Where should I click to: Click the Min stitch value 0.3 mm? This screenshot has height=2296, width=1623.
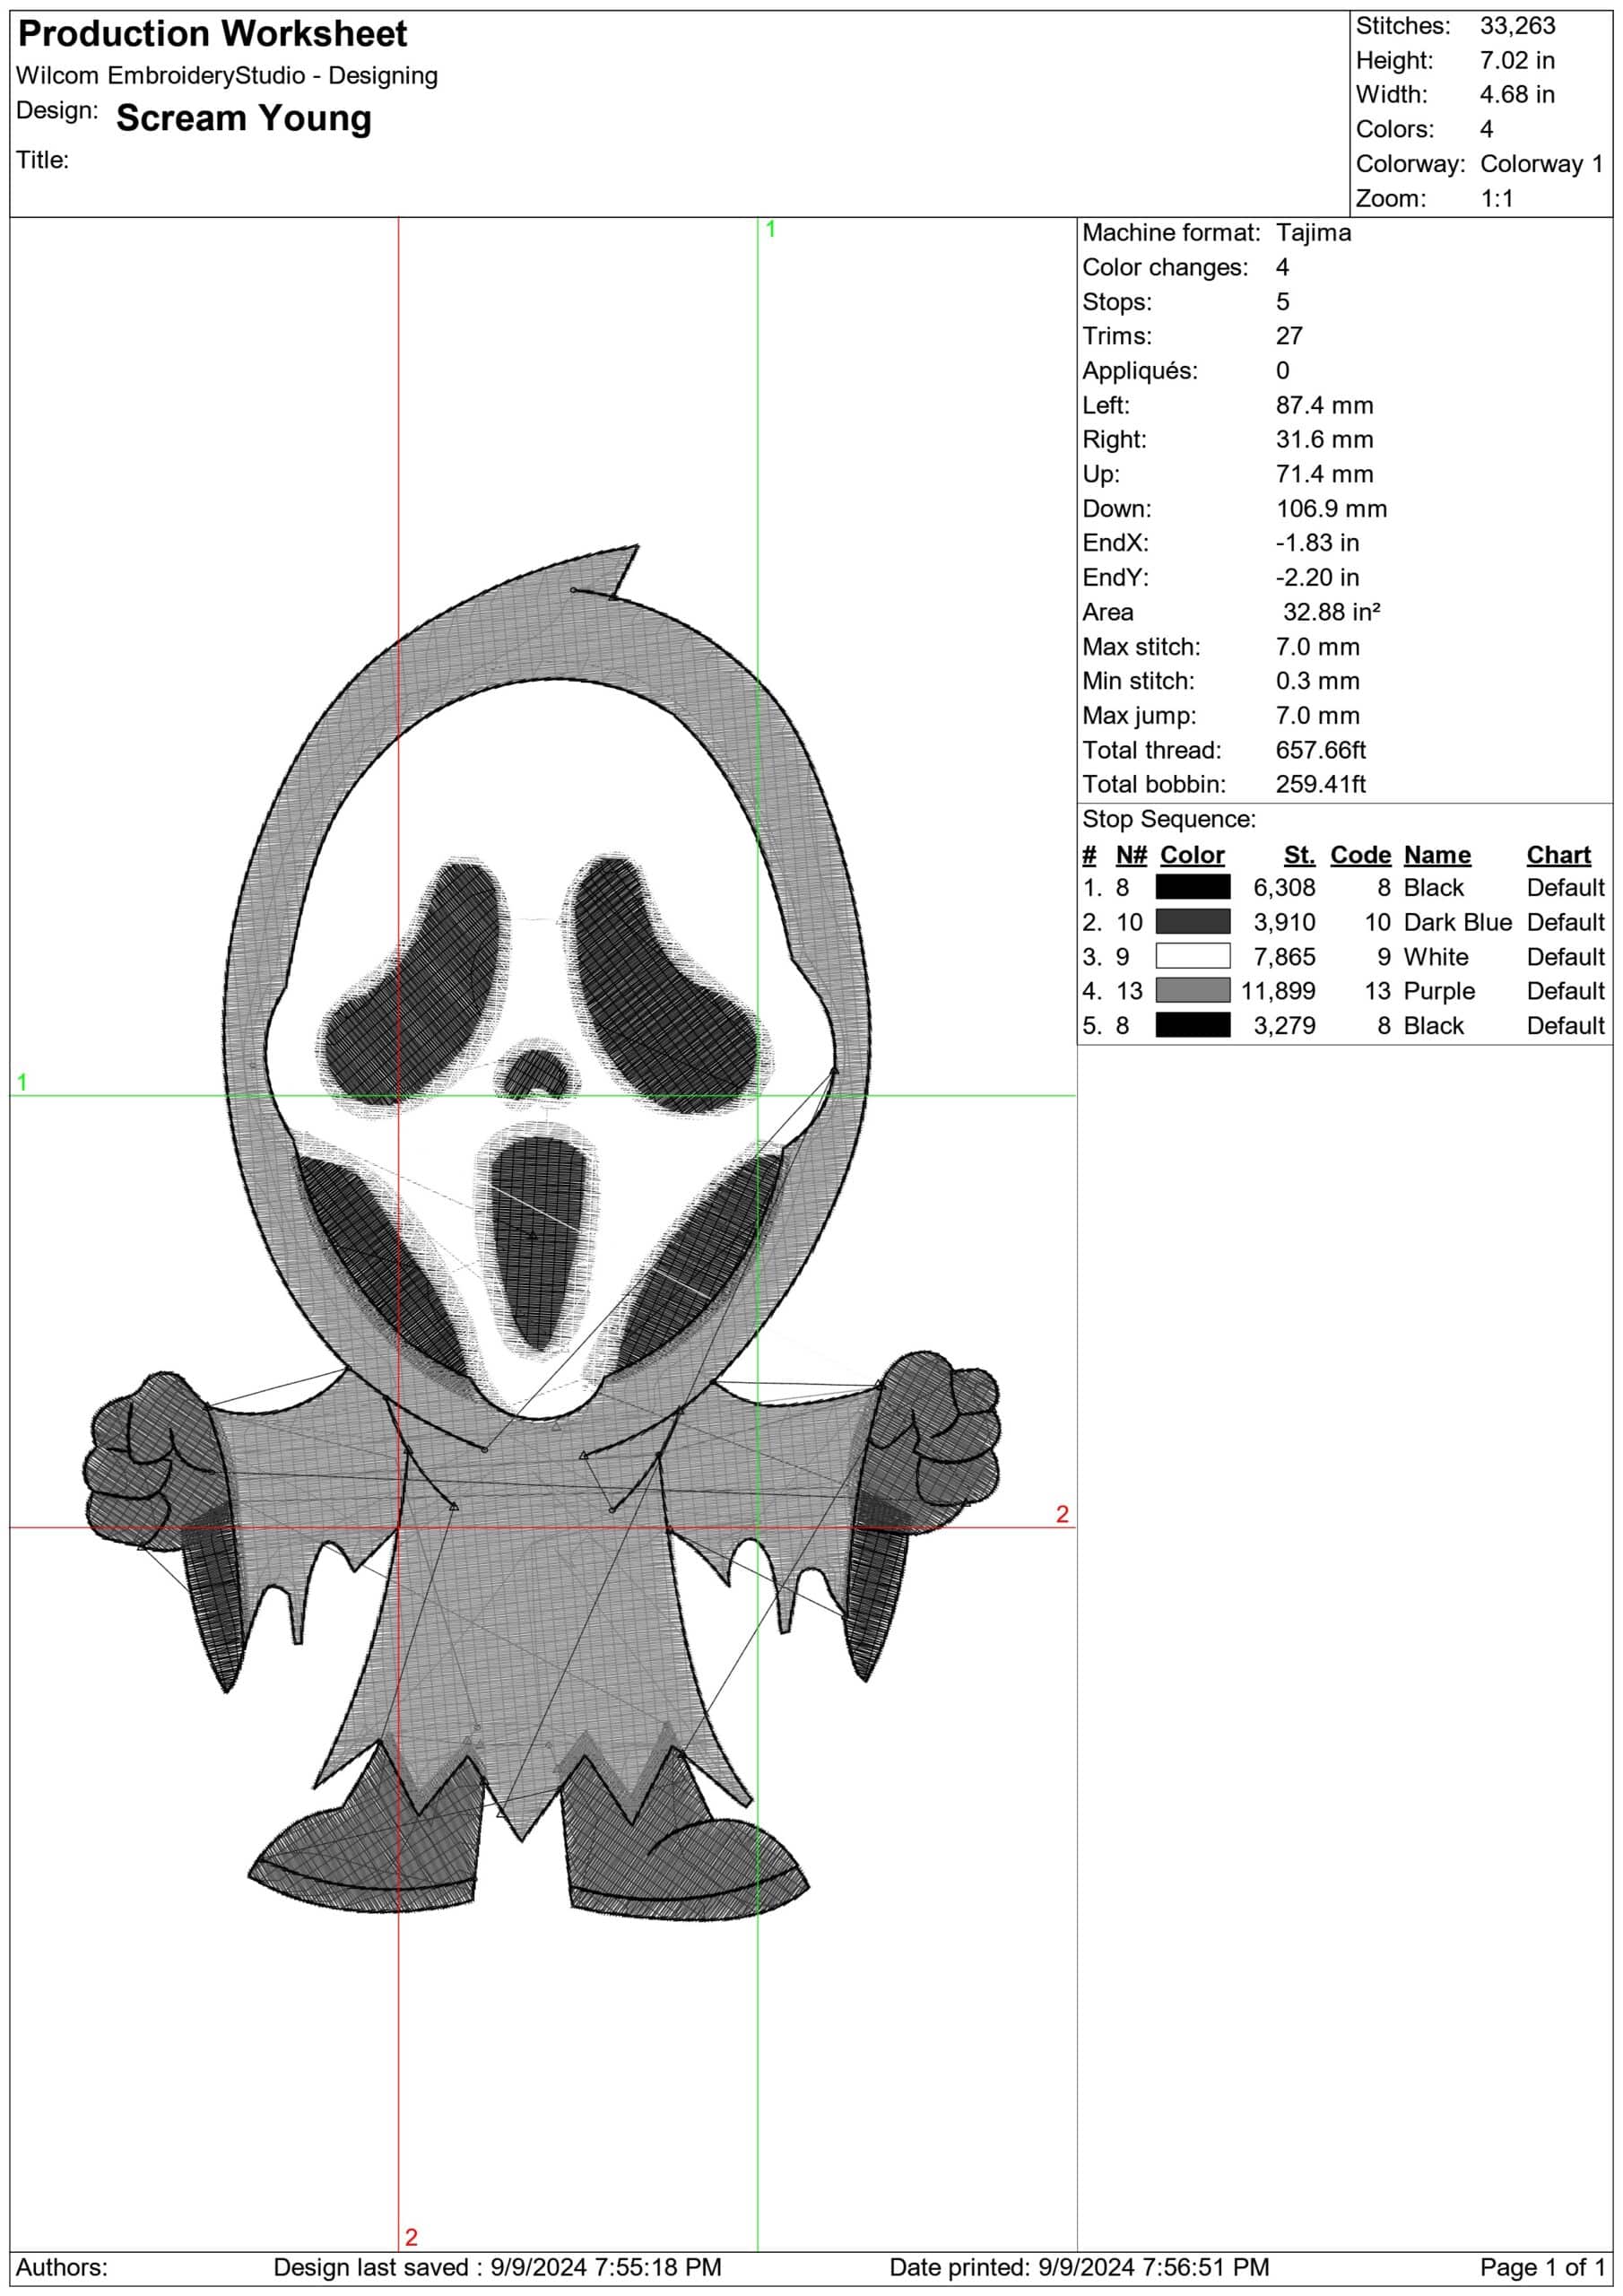1317,681
